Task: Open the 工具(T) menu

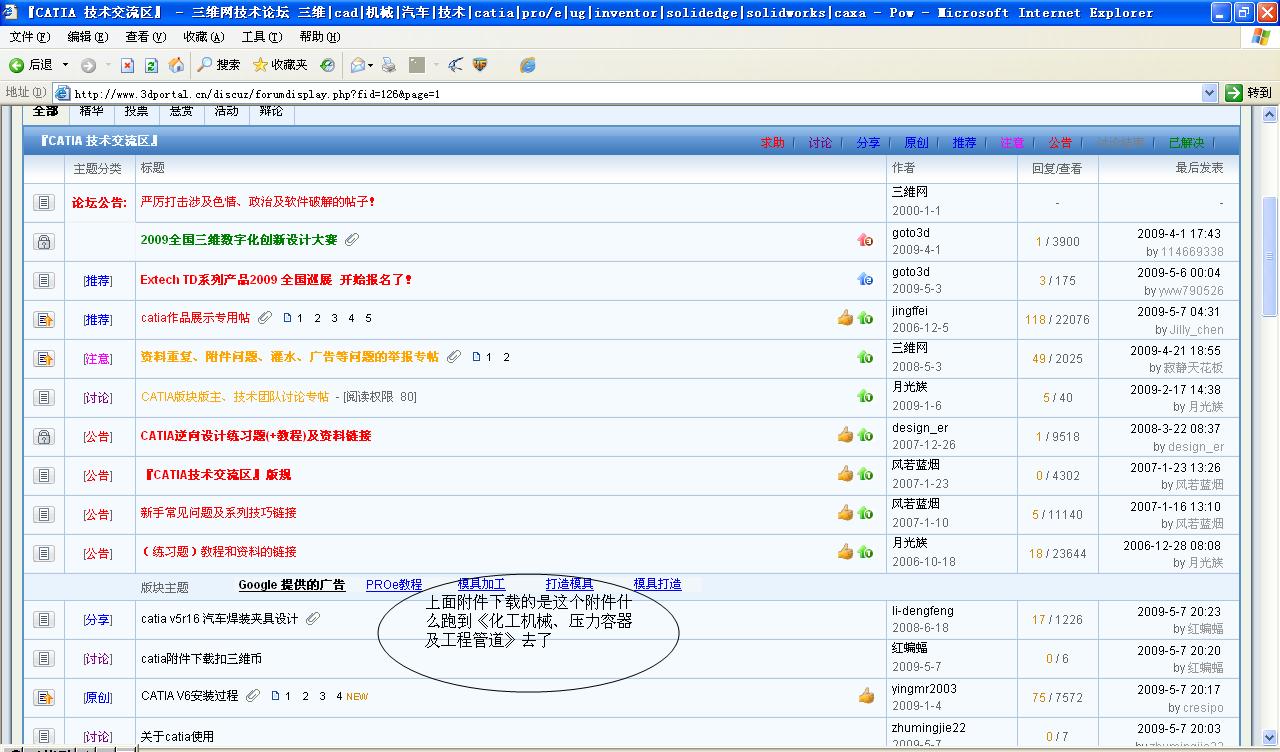Action: [262, 37]
